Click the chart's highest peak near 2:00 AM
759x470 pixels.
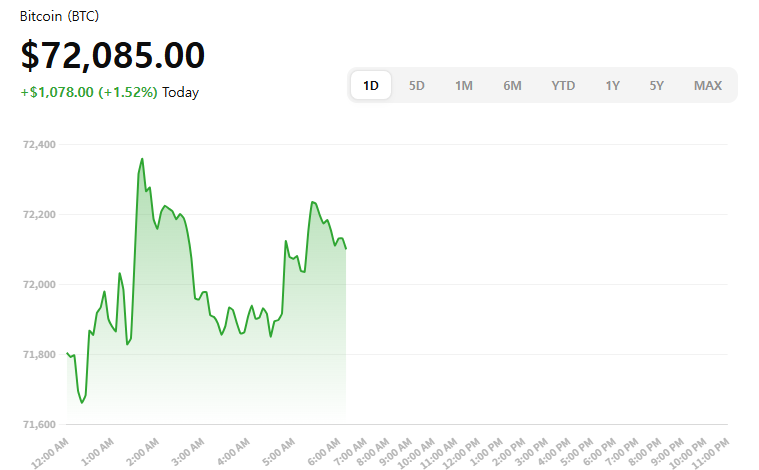142,158
